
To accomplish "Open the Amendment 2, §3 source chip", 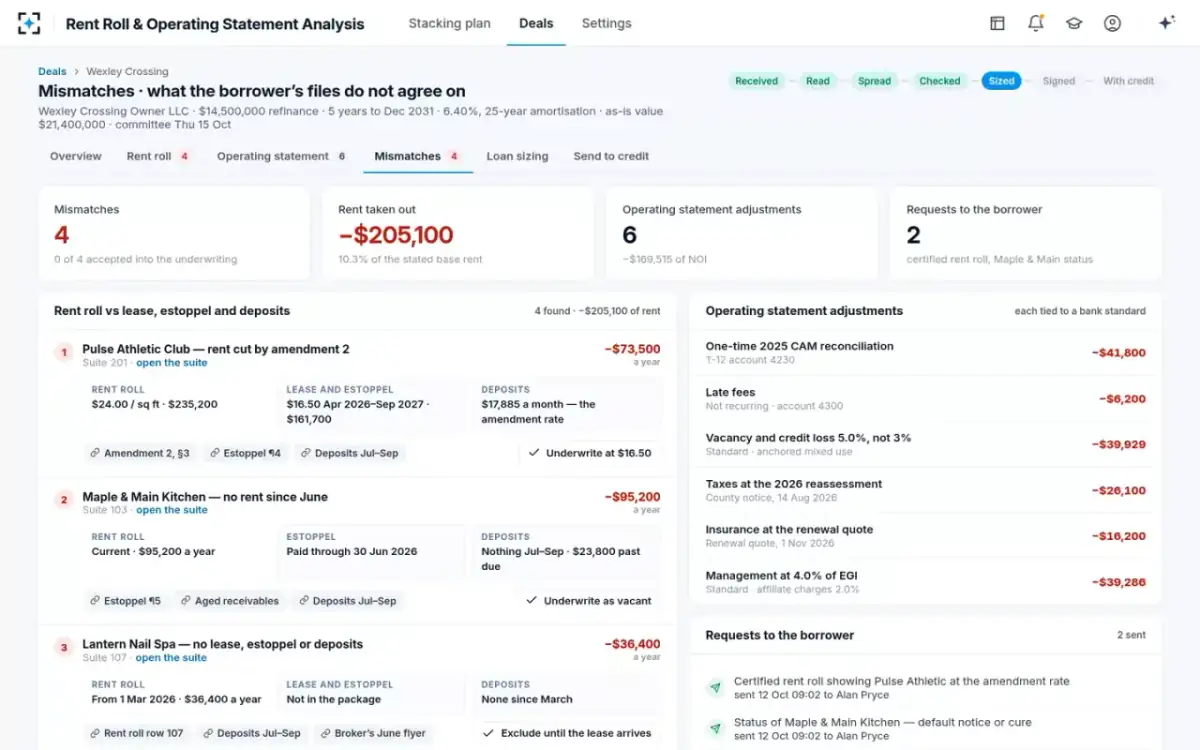I will tap(139, 453).
